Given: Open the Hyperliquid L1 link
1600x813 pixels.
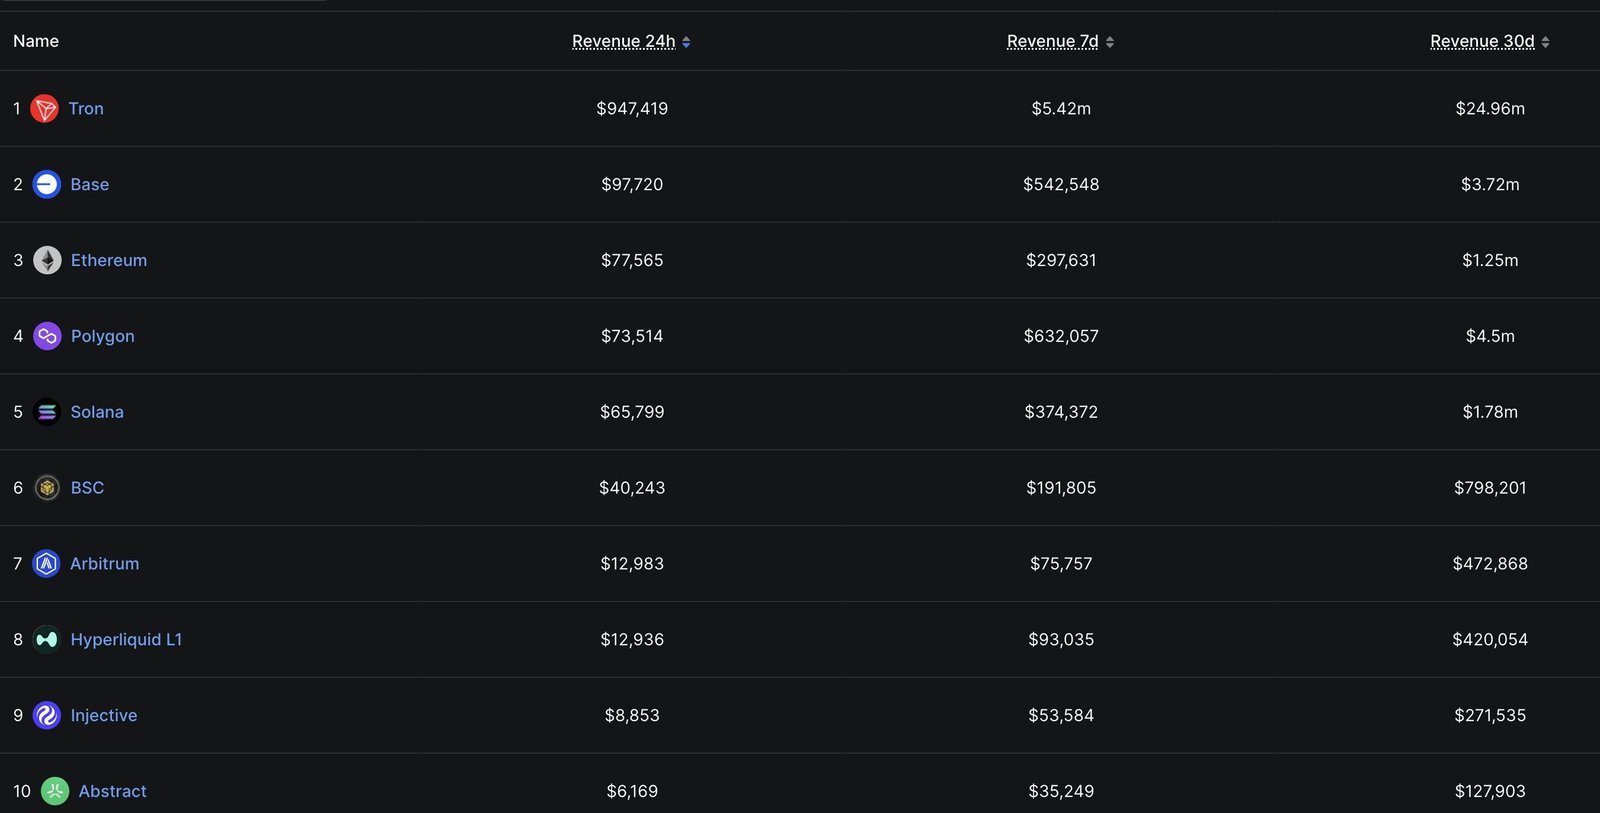Looking at the screenshot, I should point(126,640).
